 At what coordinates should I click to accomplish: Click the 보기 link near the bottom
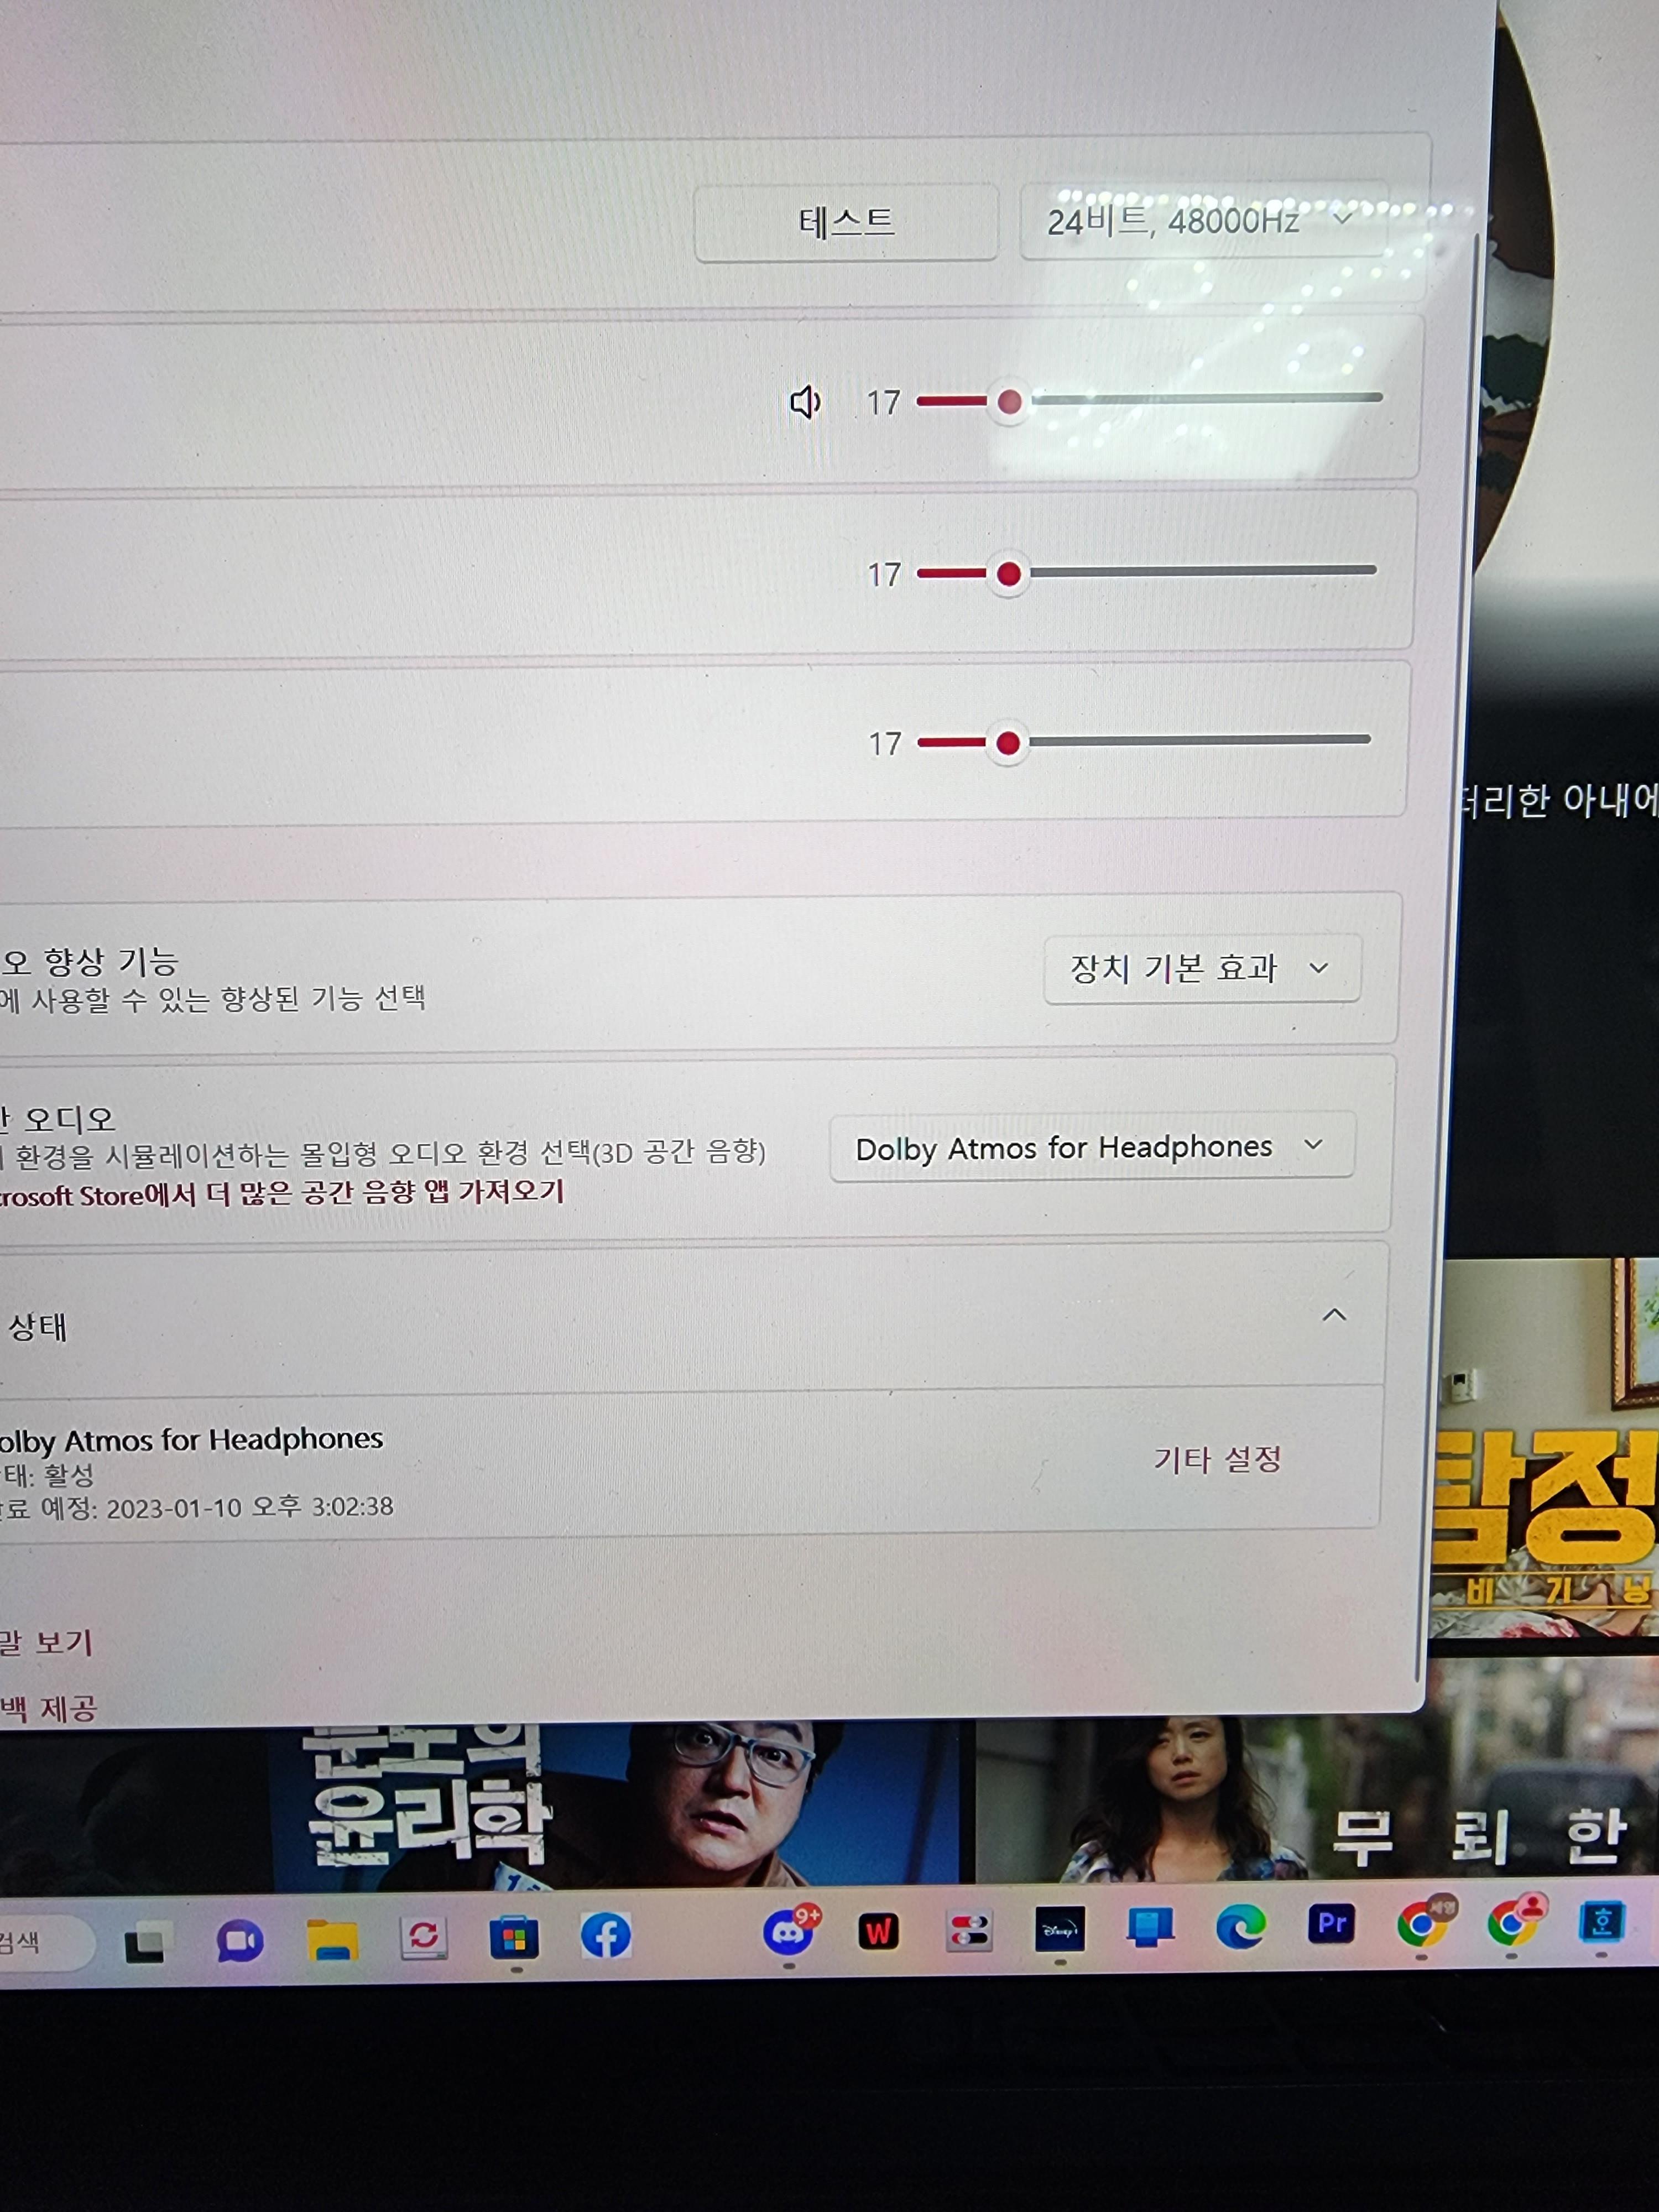tap(46, 1642)
